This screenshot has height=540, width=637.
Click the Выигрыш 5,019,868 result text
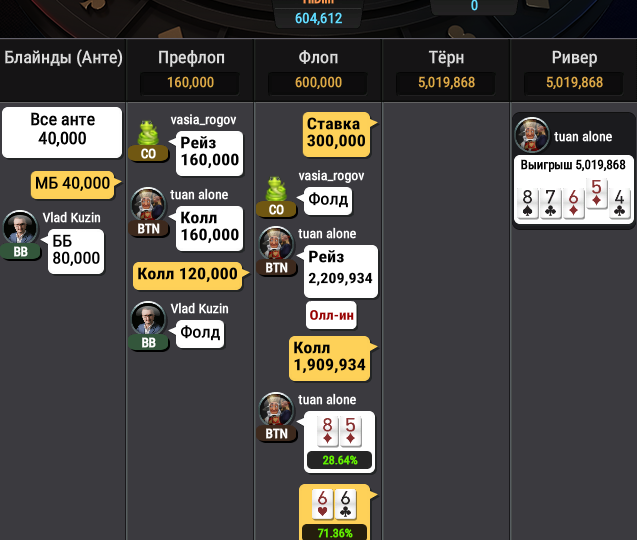[x=573, y=165]
